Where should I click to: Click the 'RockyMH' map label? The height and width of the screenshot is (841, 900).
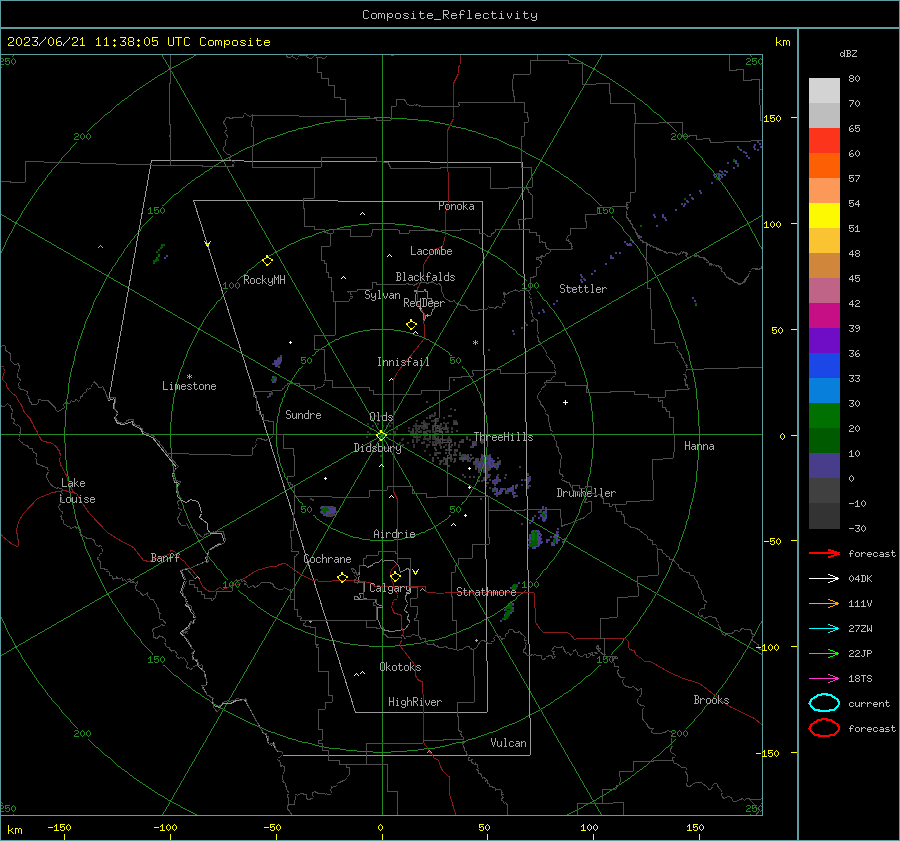pyautogui.click(x=264, y=280)
